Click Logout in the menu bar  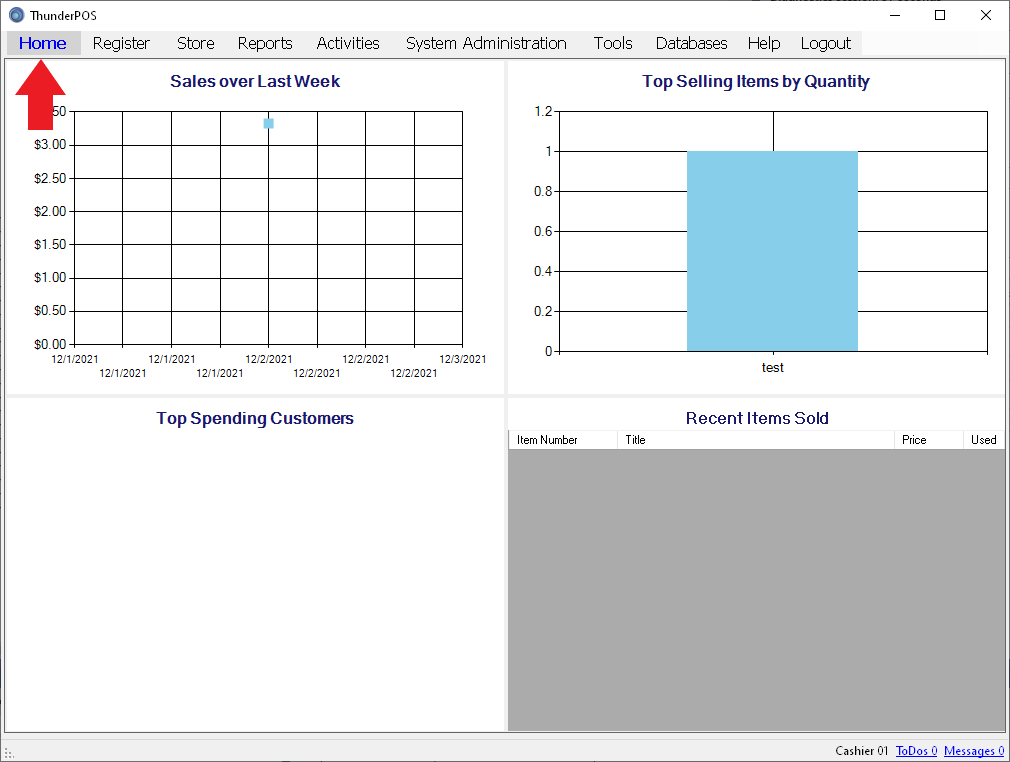(x=826, y=43)
